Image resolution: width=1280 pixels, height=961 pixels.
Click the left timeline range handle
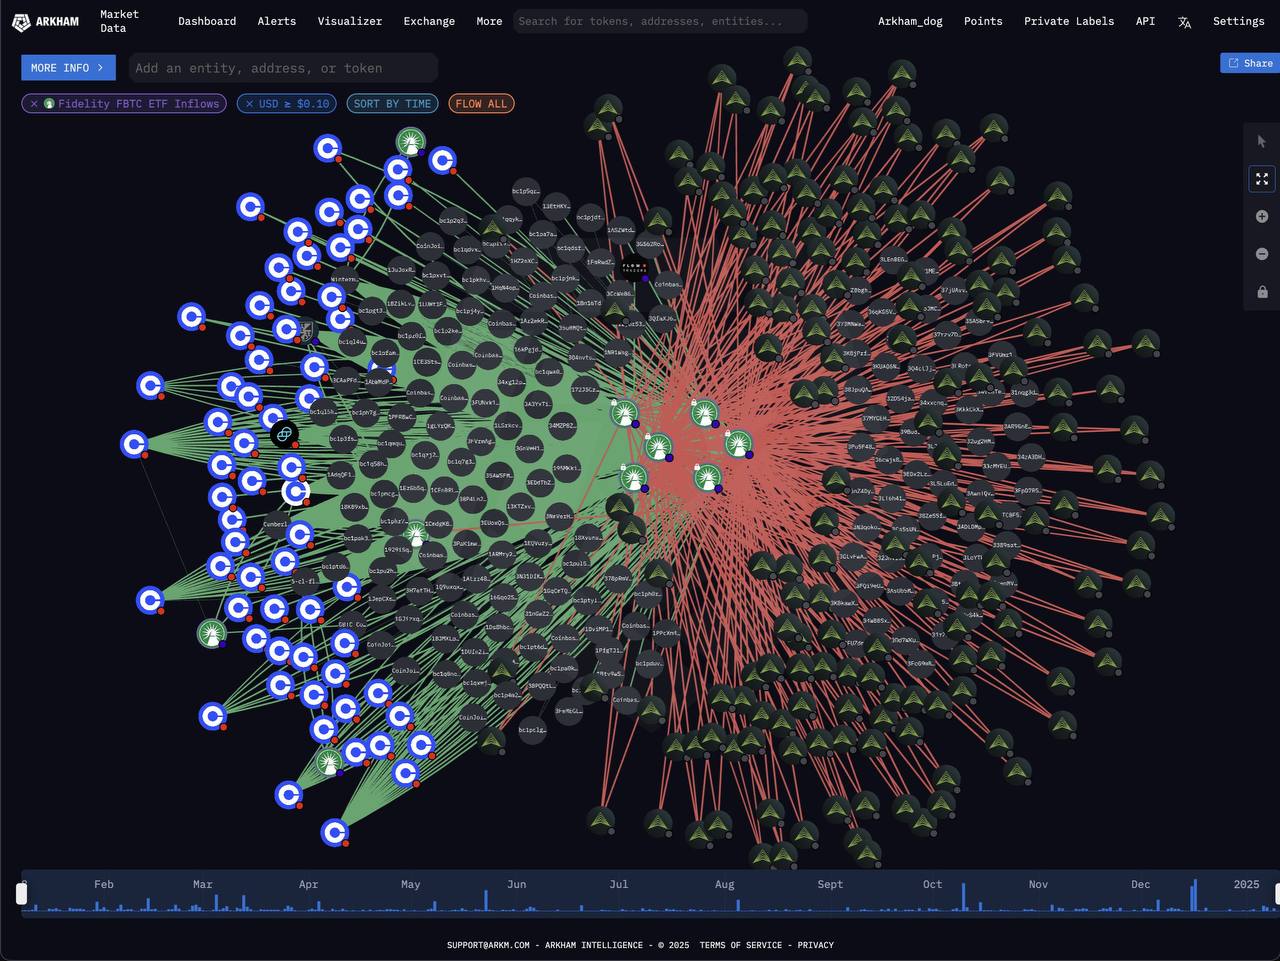[22, 893]
